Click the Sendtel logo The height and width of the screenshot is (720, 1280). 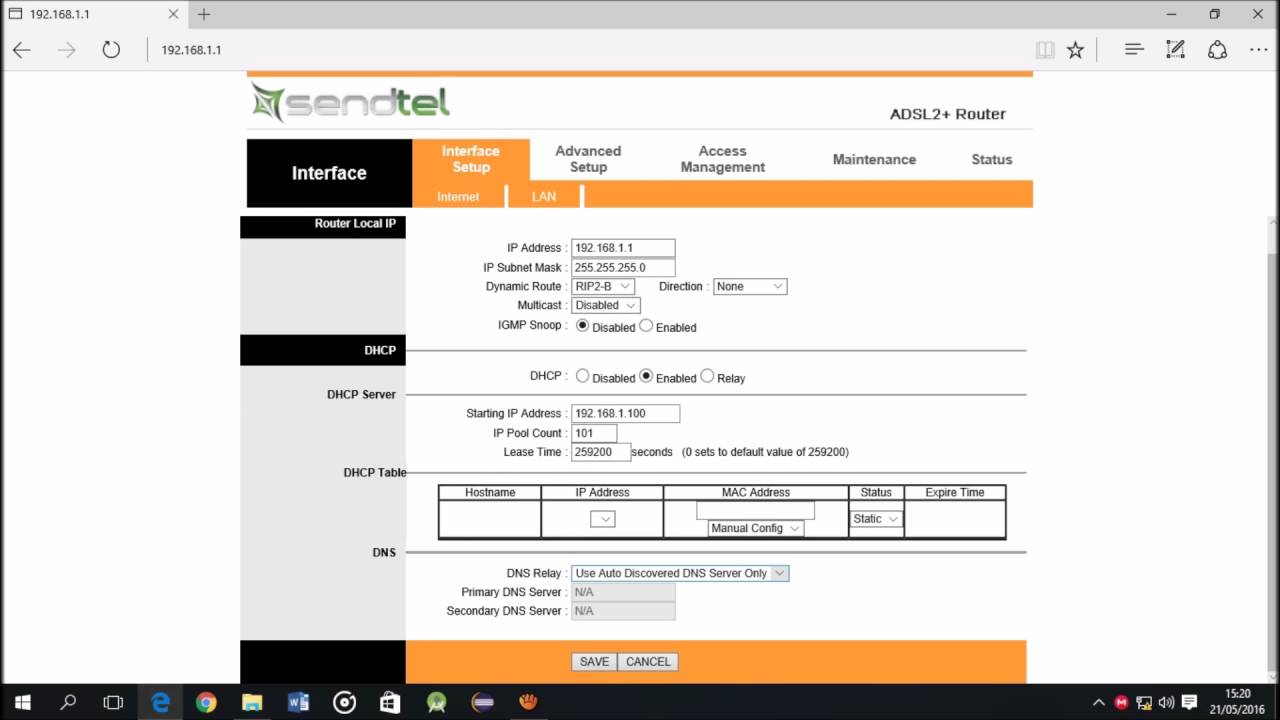point(350,101)
